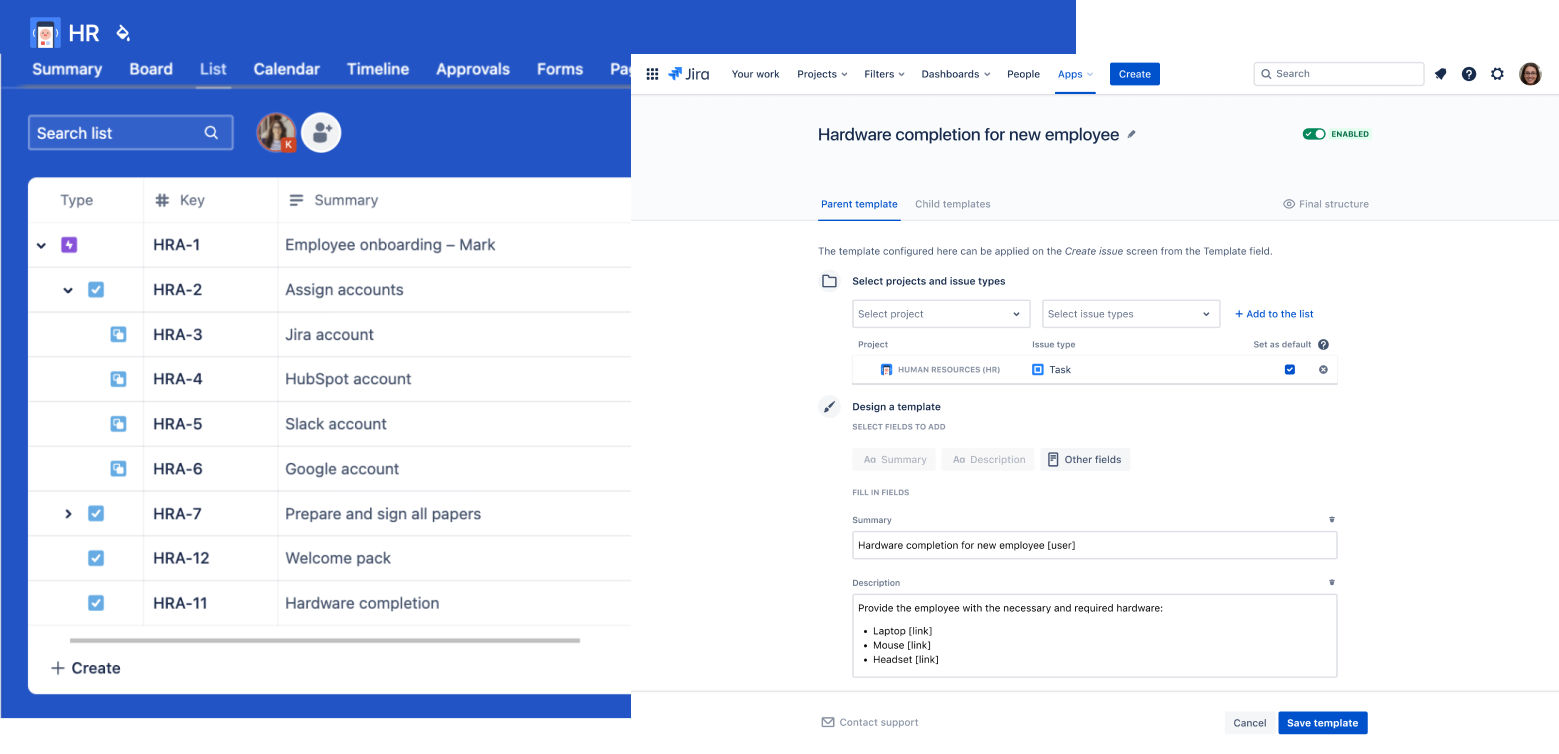Uncheck the Set as default checkbox
Image resolution: width=1559 pixels, height=754 pixels.
(x=1289, y=370)
